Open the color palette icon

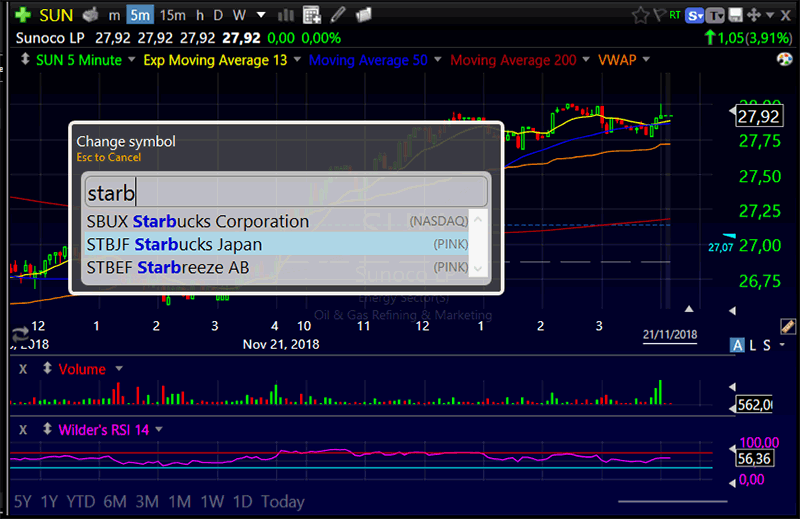click(784, 59)
